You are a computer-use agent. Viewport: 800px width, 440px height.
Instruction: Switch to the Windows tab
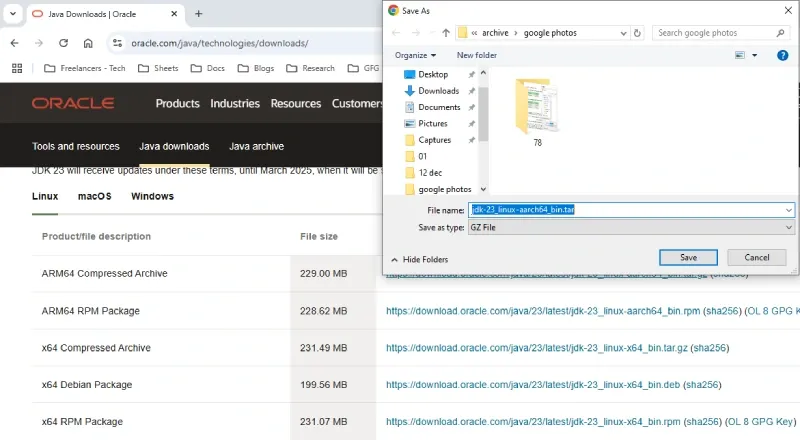click(152, 196)
